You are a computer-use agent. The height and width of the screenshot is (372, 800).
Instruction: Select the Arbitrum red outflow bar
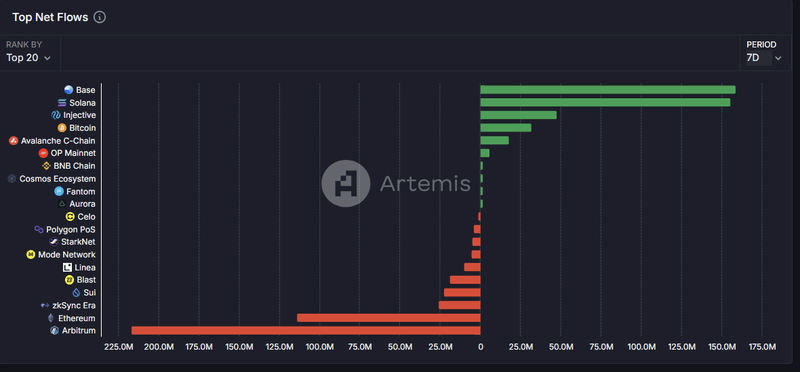(306, 331)
